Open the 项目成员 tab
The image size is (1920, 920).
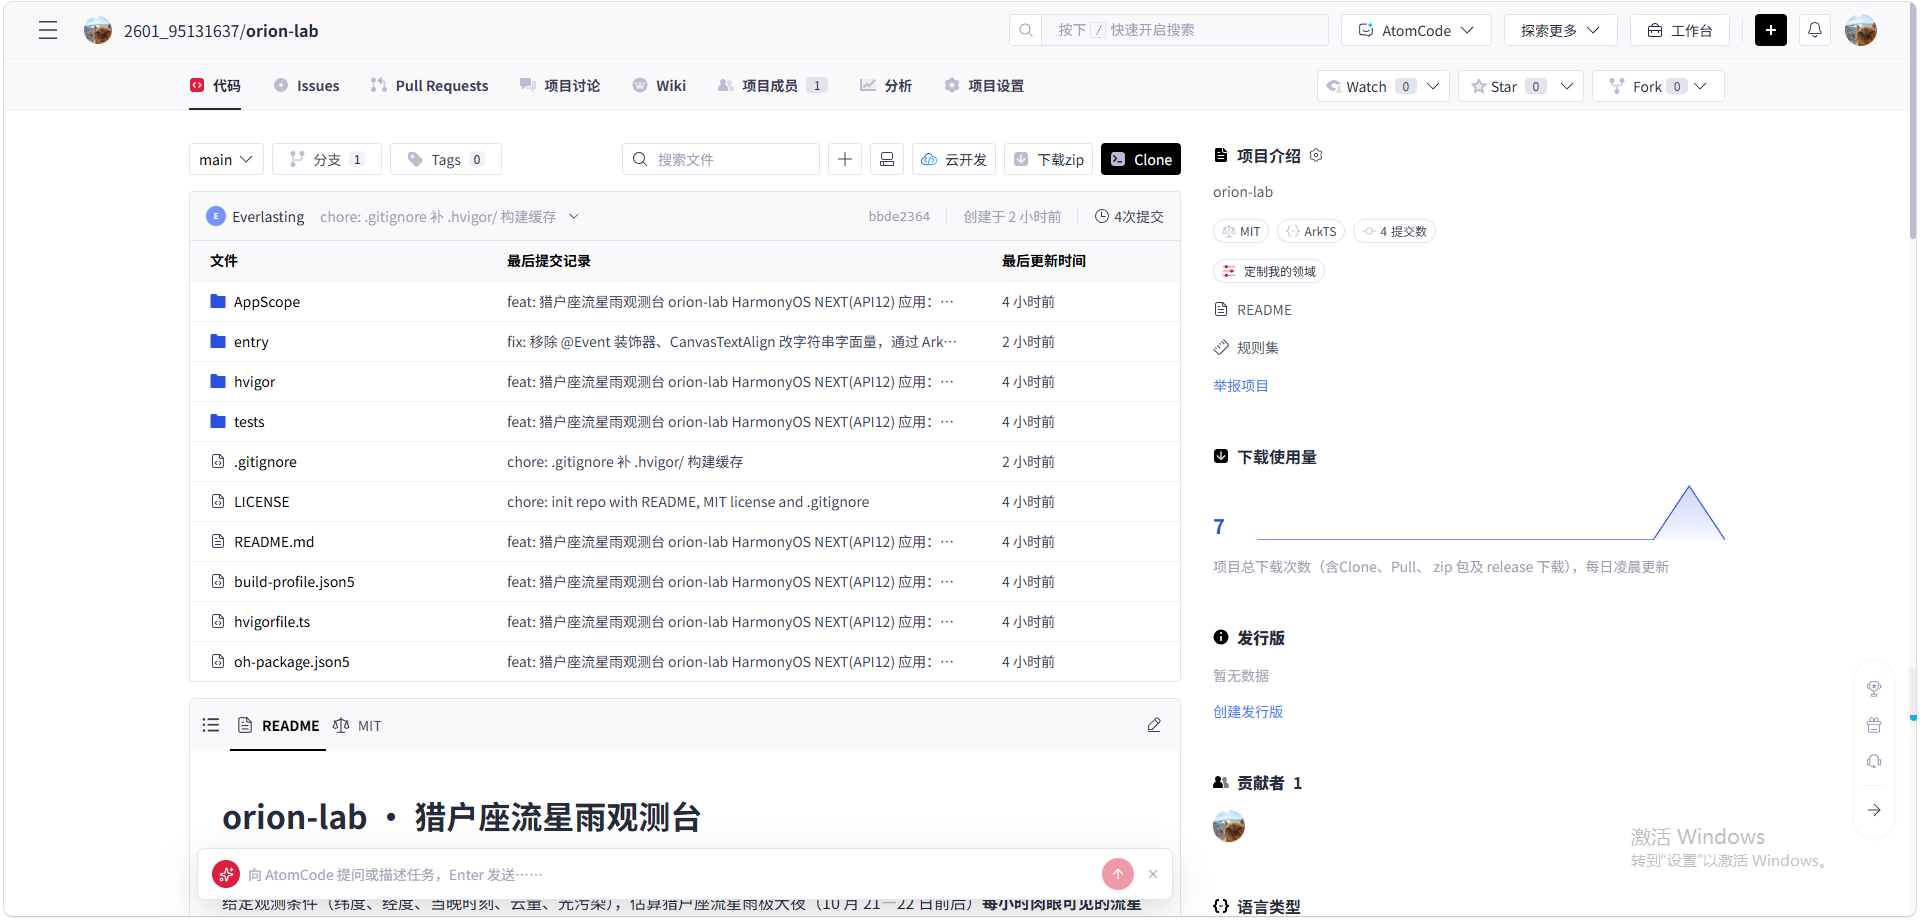tap(772, 86)
